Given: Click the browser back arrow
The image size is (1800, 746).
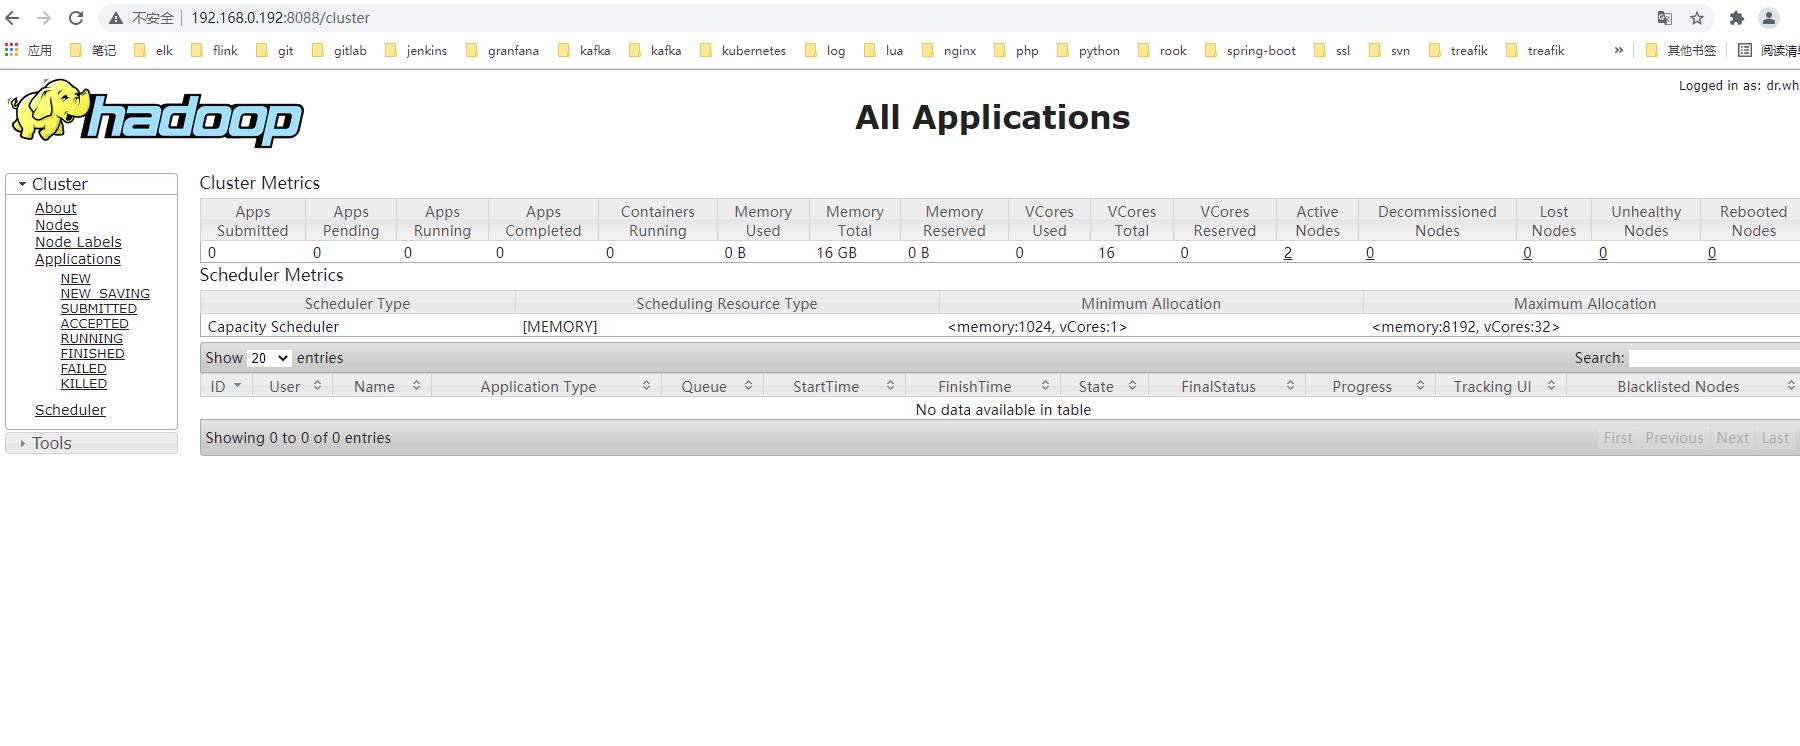Looking at the screenshot, I should point(12,18).
